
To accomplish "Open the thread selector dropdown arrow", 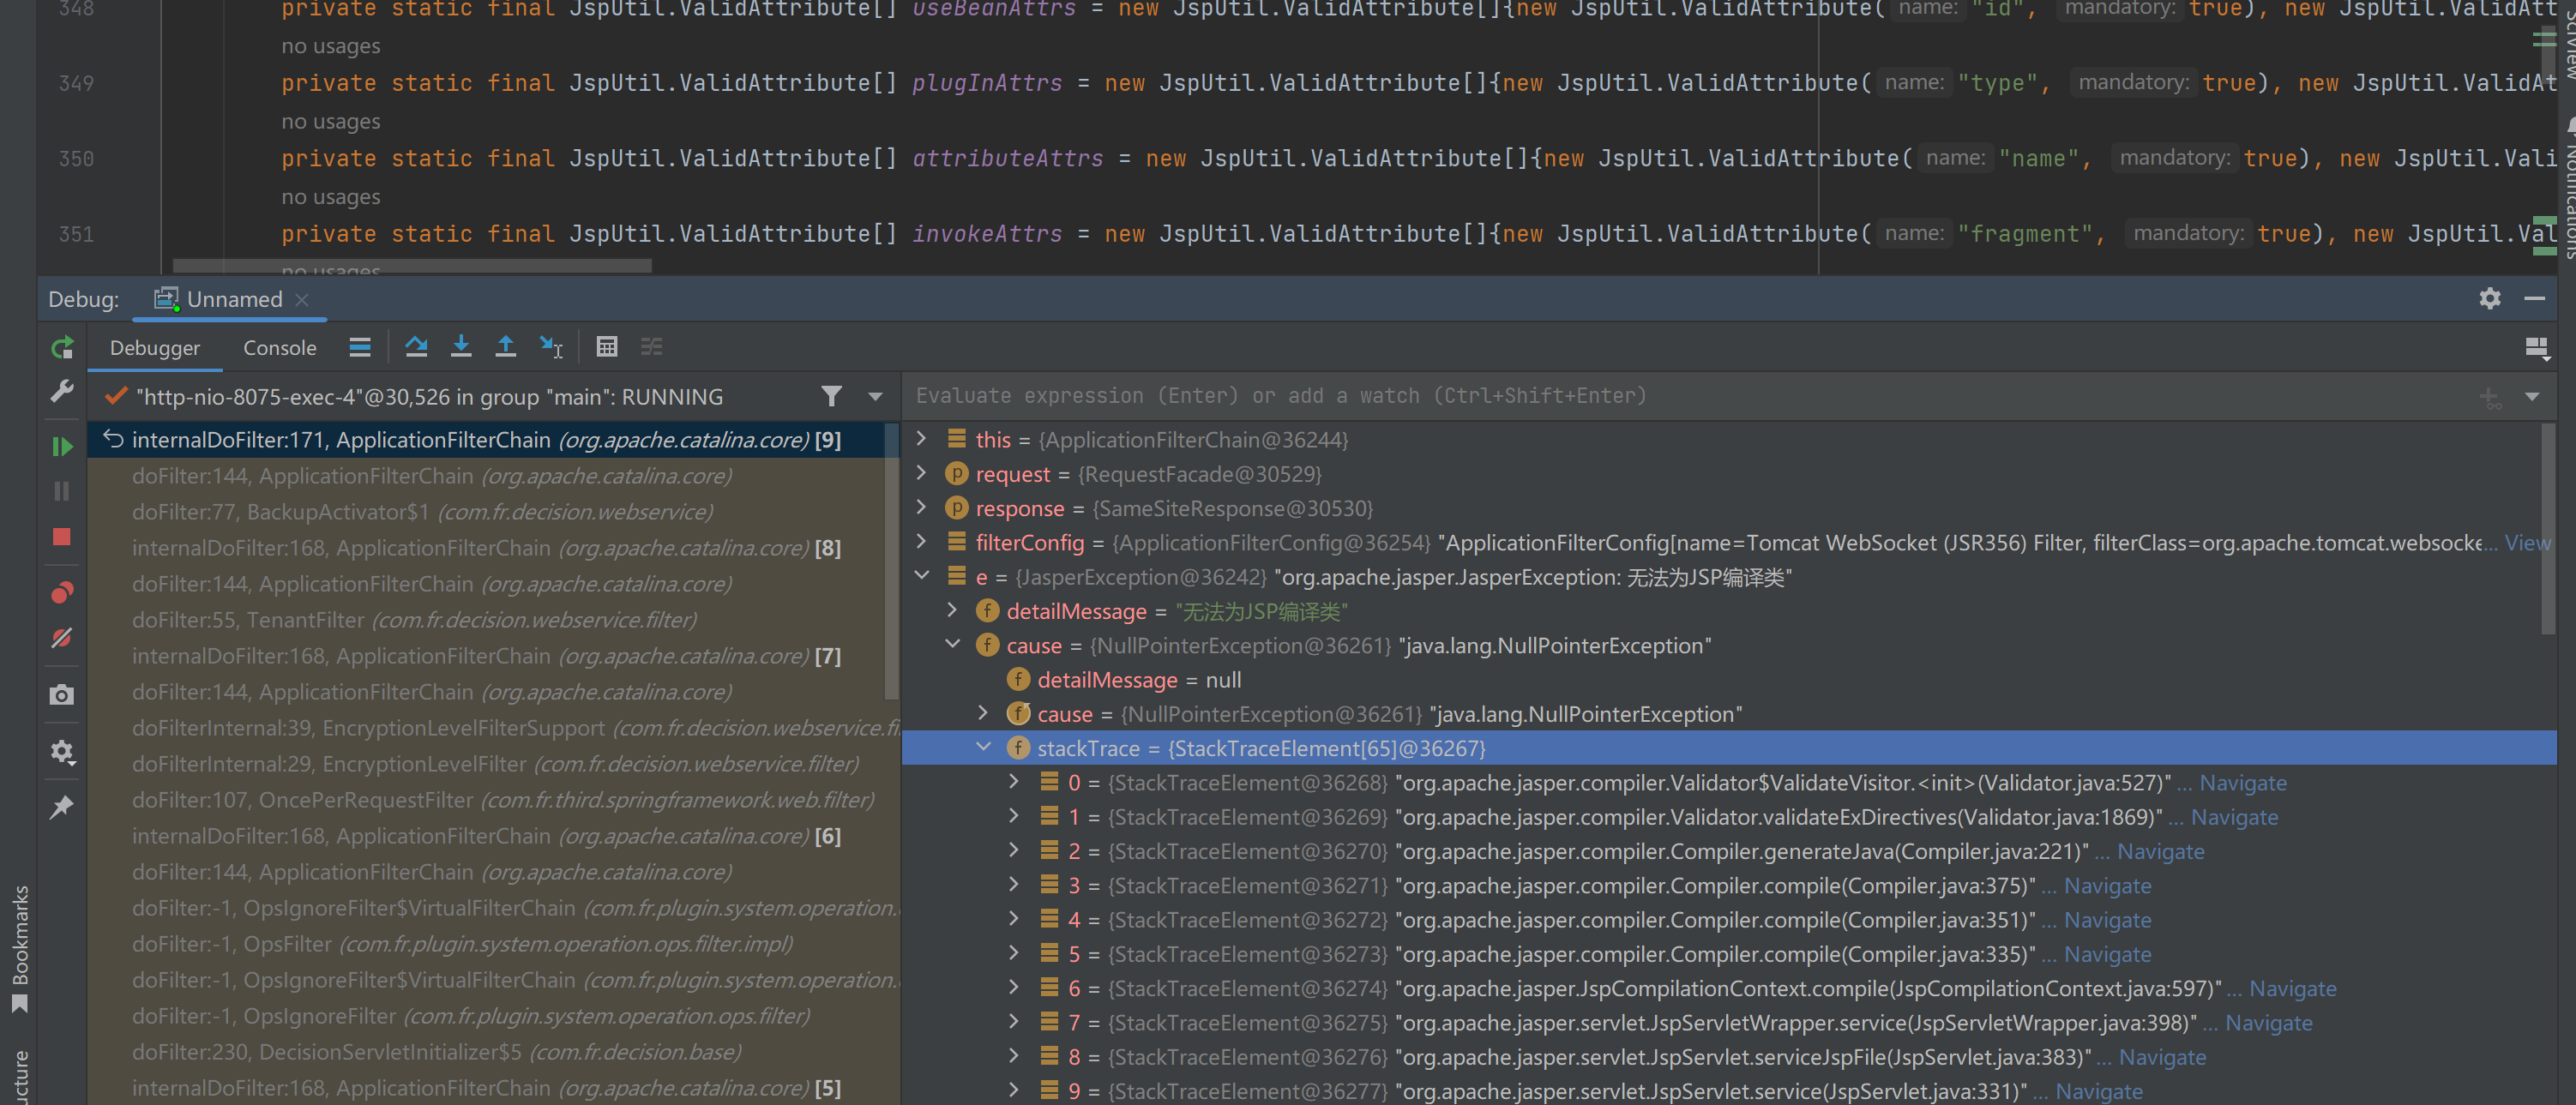I will (876, 396).
